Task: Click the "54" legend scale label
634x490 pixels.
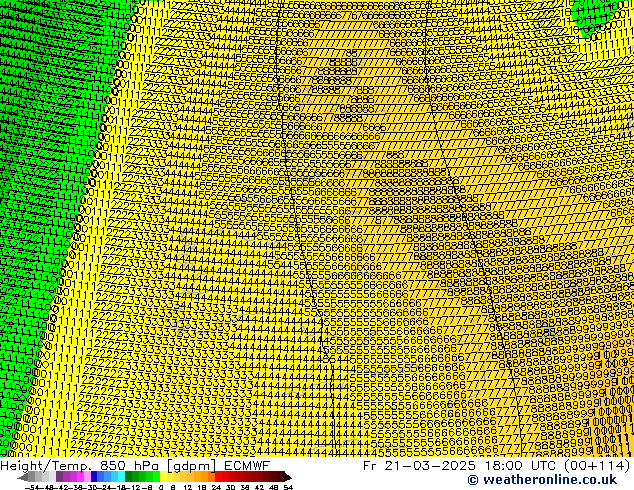Action: (x=287, y=487)
